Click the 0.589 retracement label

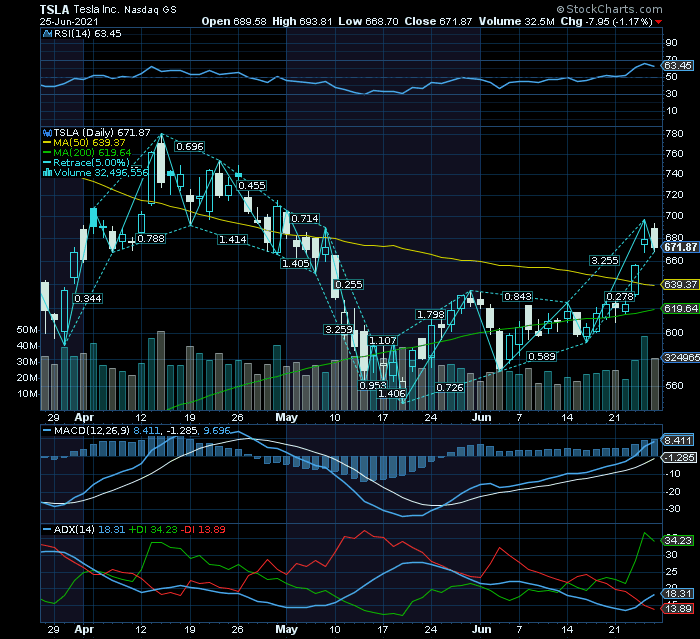(542, 357)
